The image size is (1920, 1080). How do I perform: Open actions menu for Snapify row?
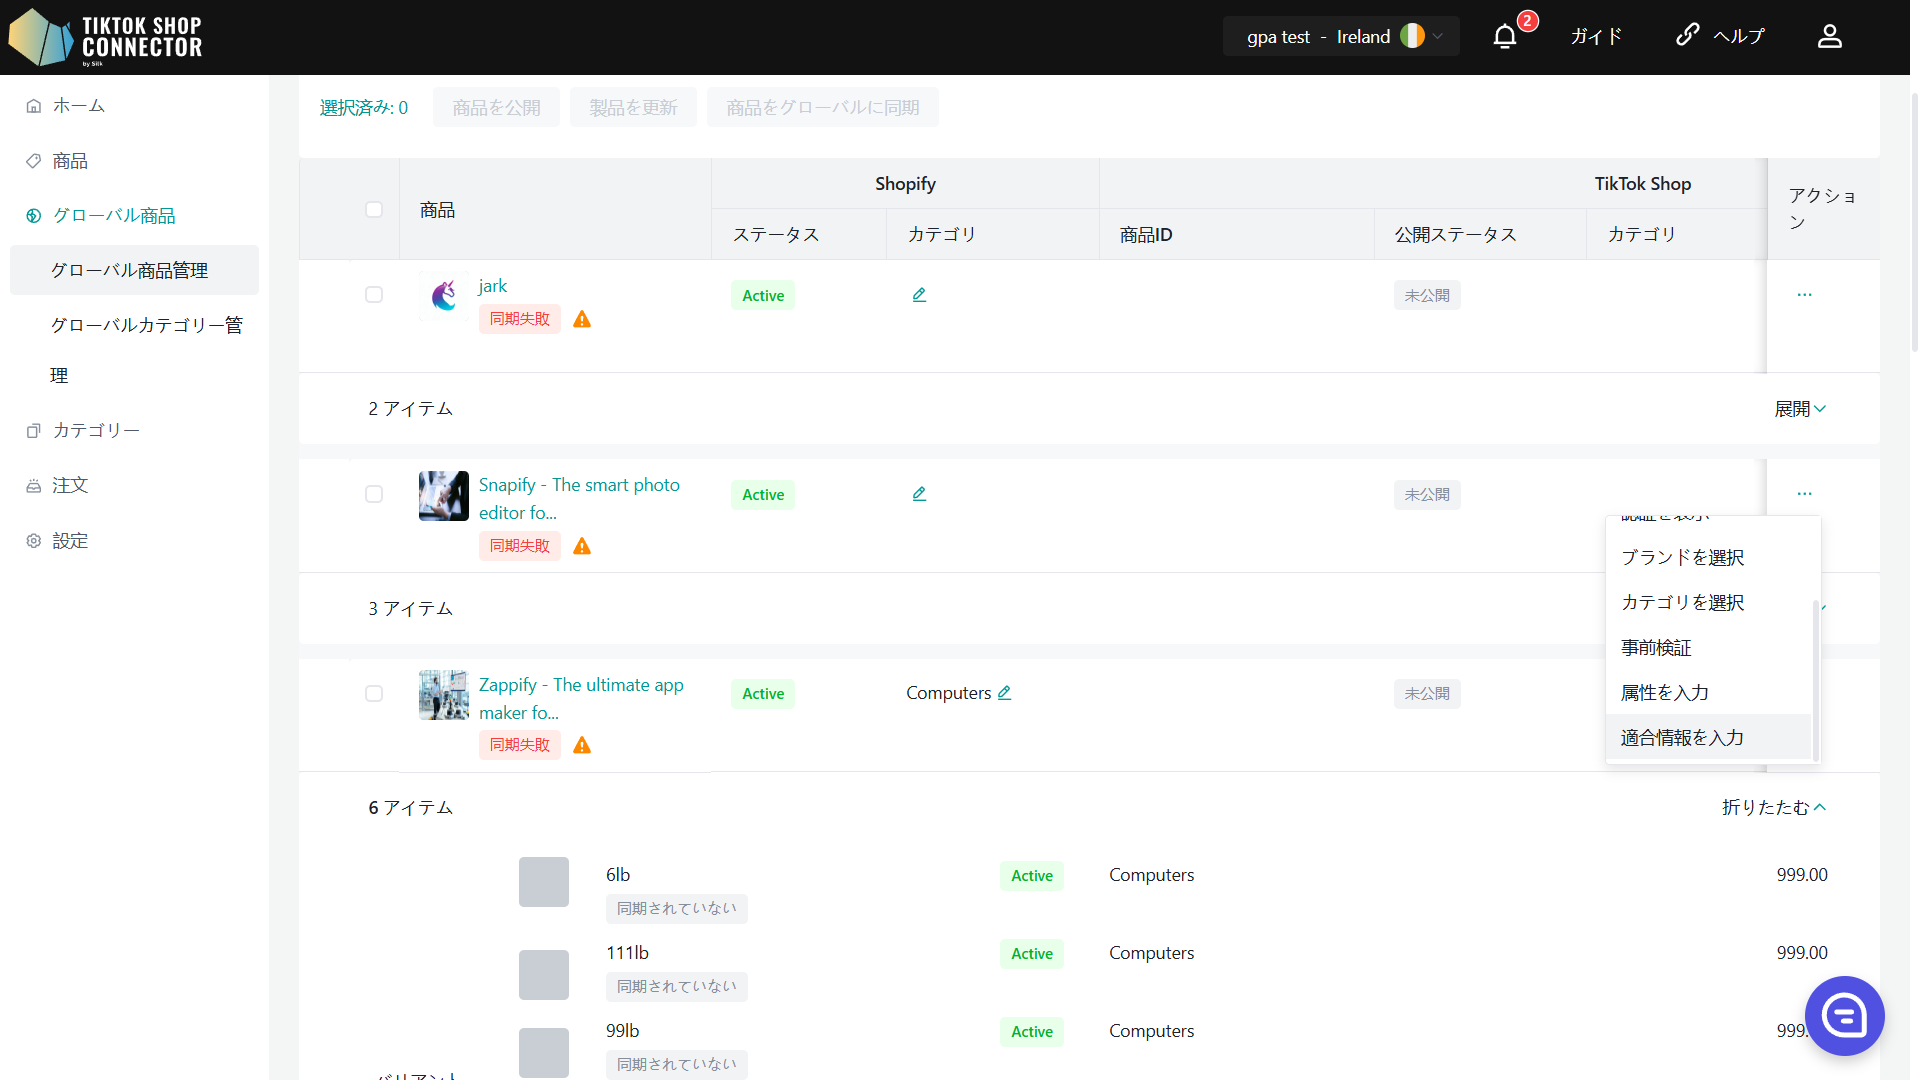[x=1804, y=494]
